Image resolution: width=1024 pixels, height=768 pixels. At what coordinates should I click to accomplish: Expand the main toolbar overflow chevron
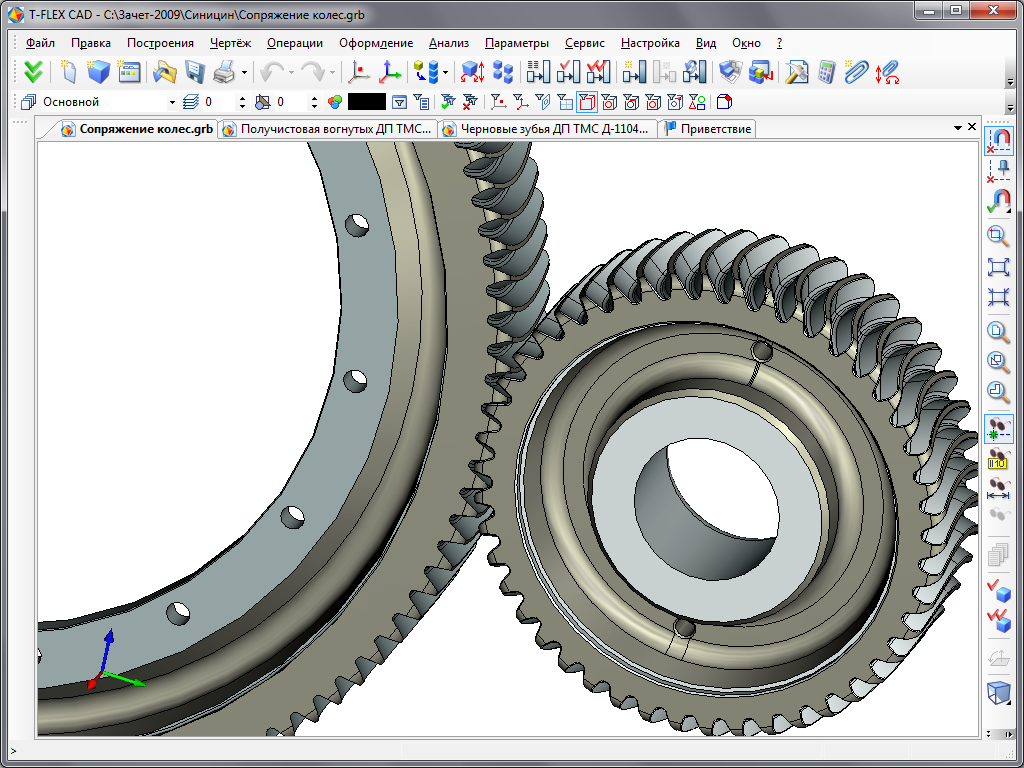(1010, 82)
